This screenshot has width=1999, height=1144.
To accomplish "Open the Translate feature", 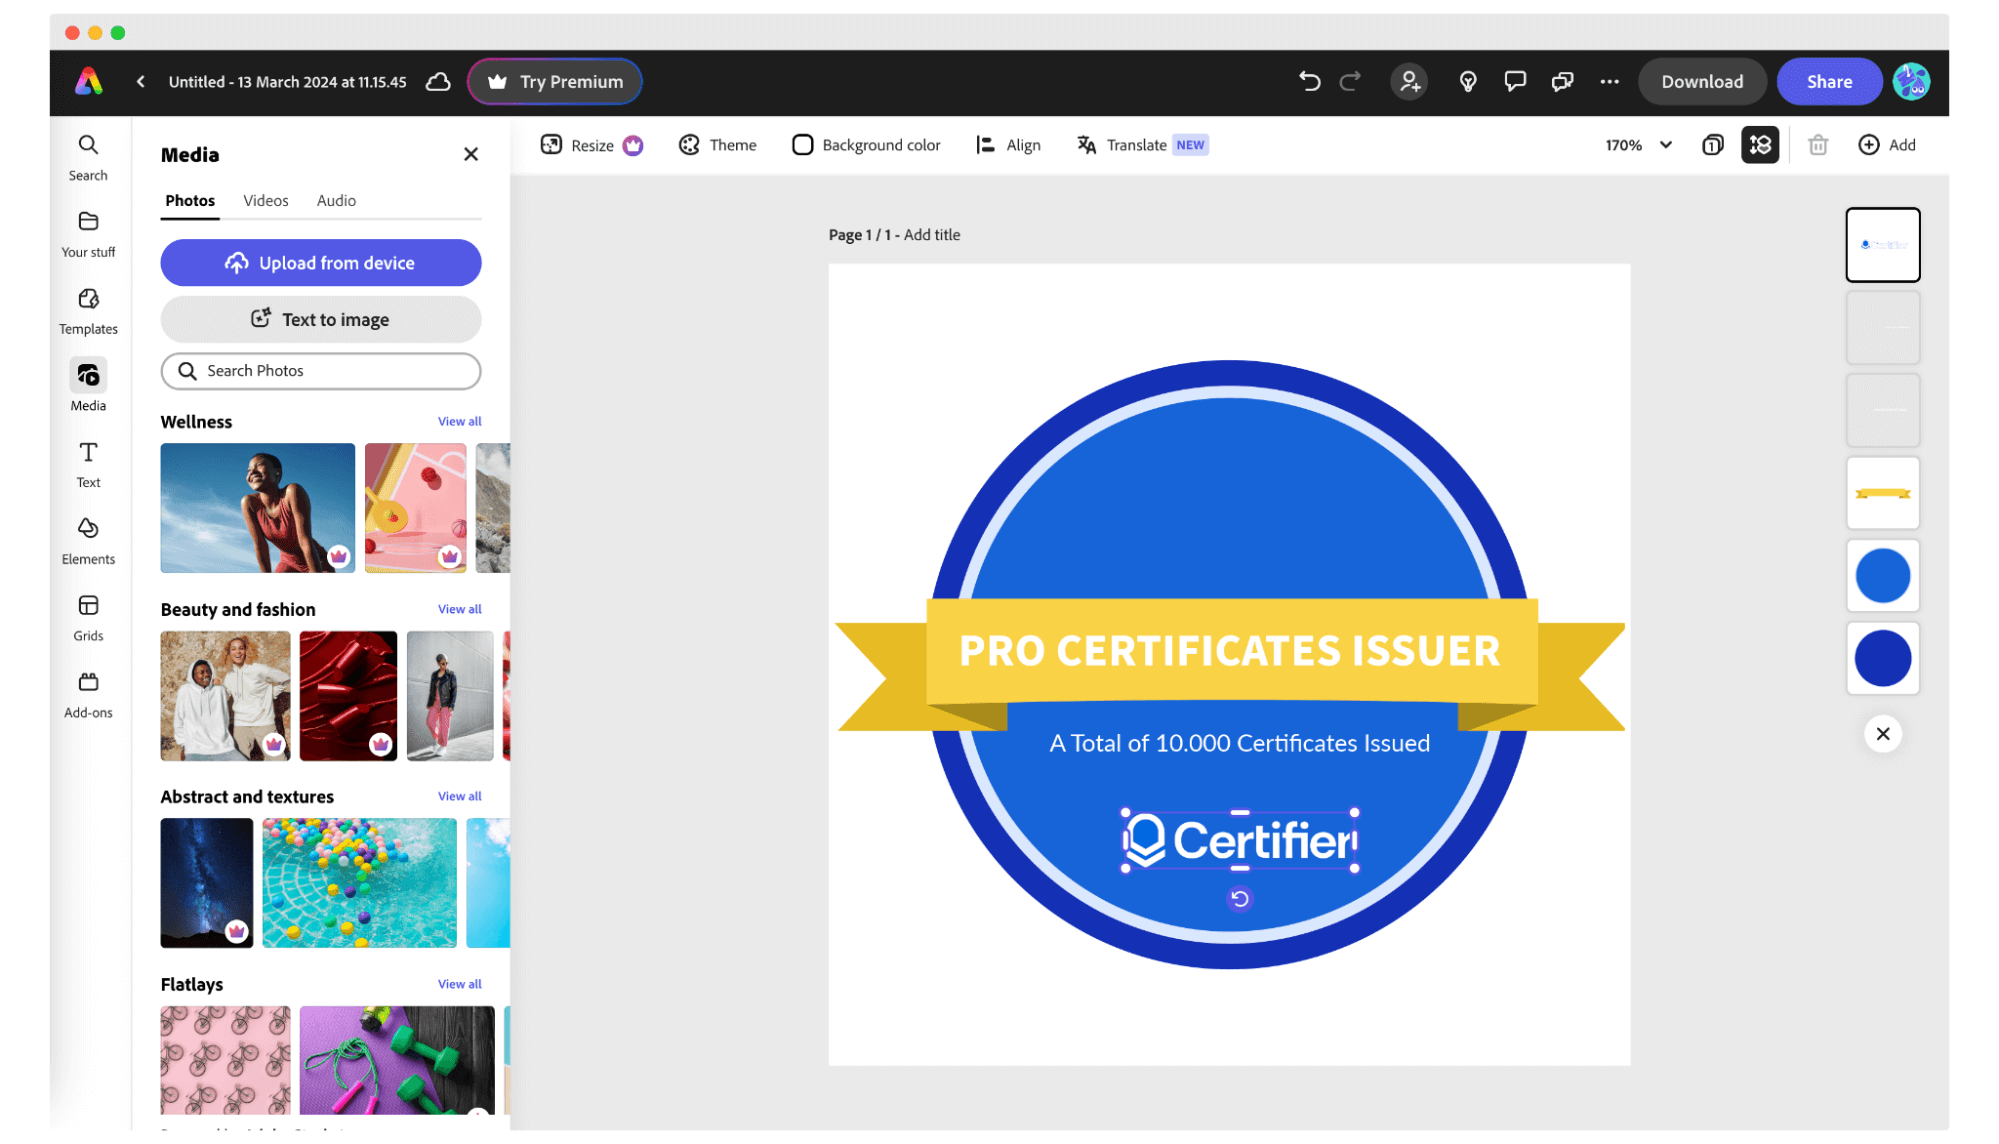I will click(1142, 145).
